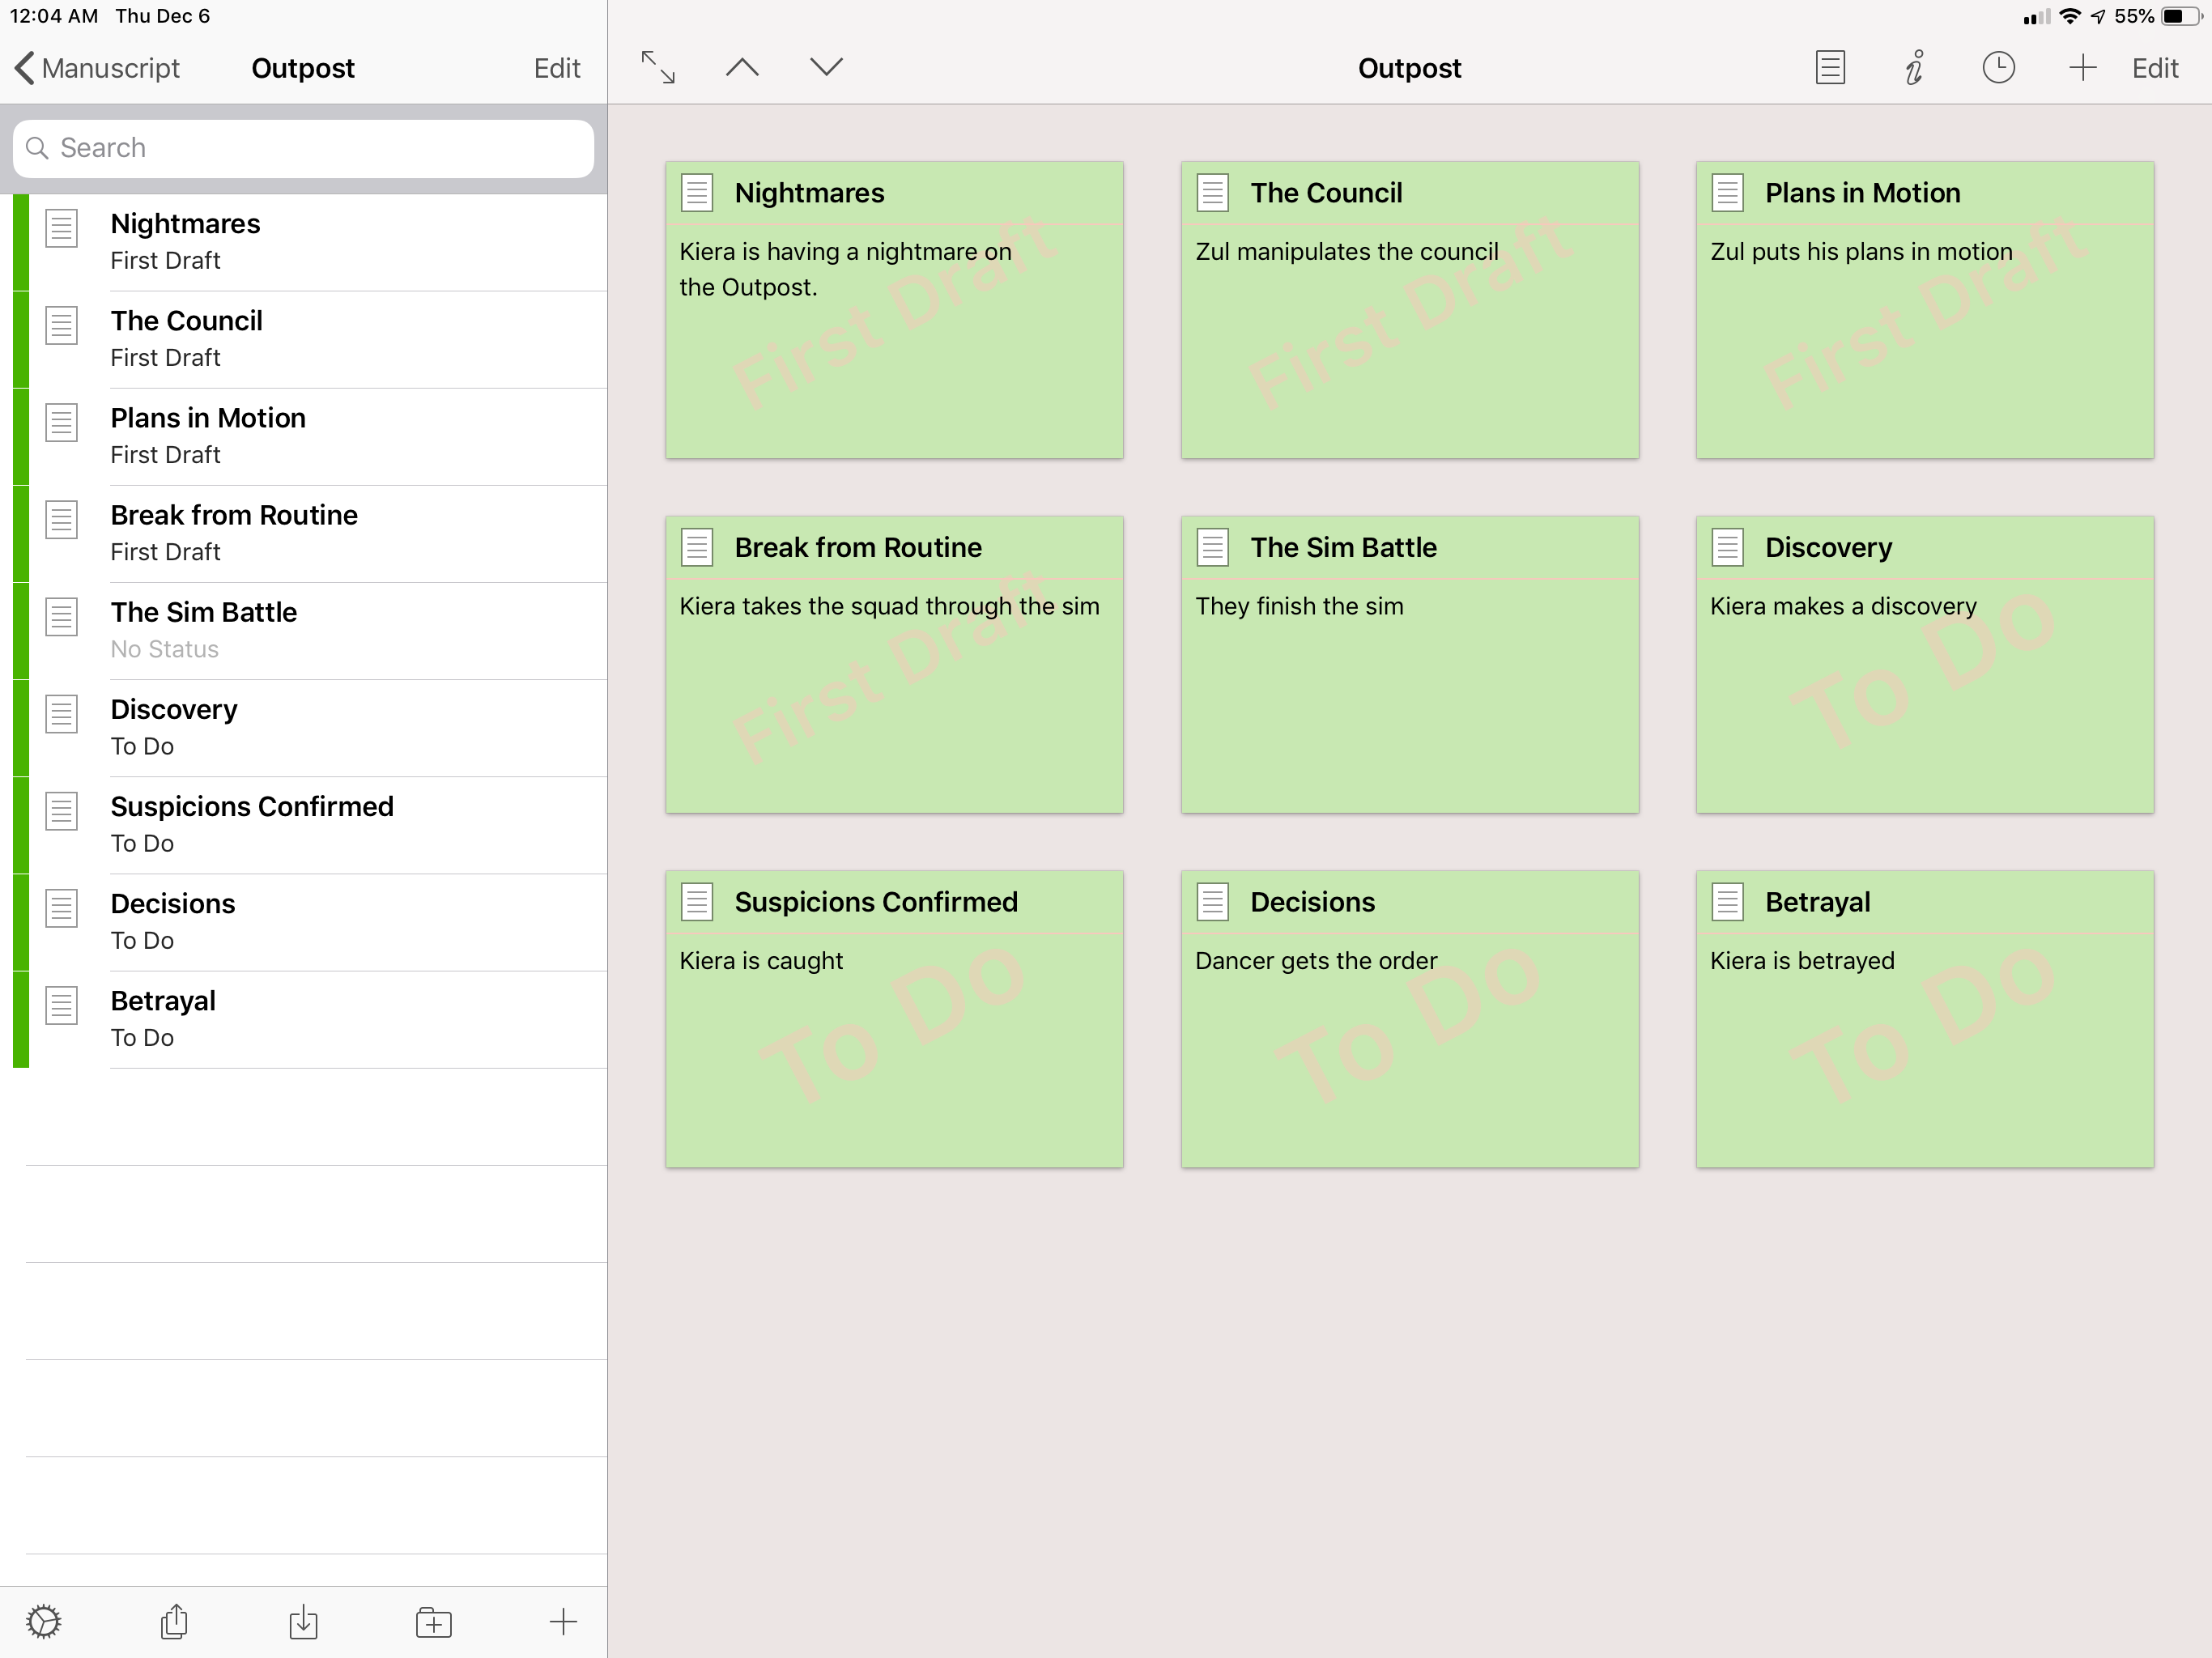This screenshot has height=1658, width=2212.
Task: Tap Edit in the corkboard toolbar
Action: click(2155, 68)
